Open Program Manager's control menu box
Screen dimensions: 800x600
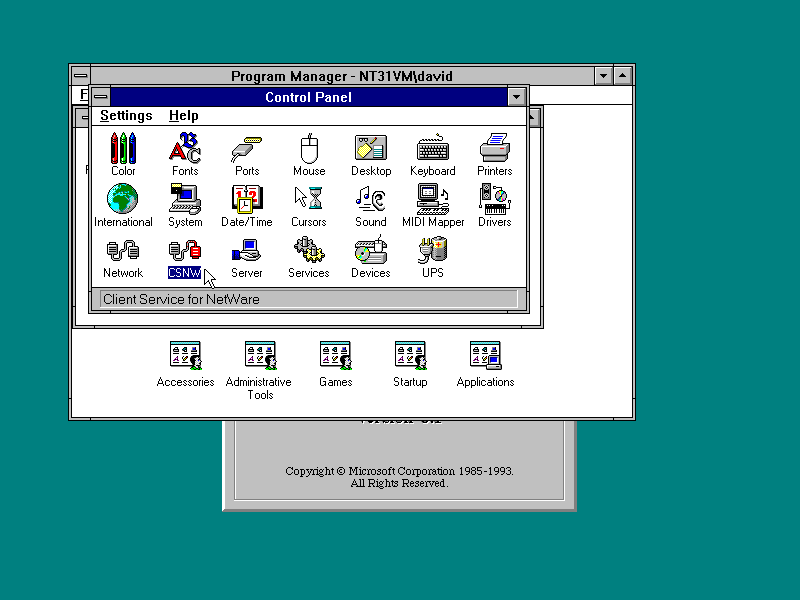tap(80, 76)
